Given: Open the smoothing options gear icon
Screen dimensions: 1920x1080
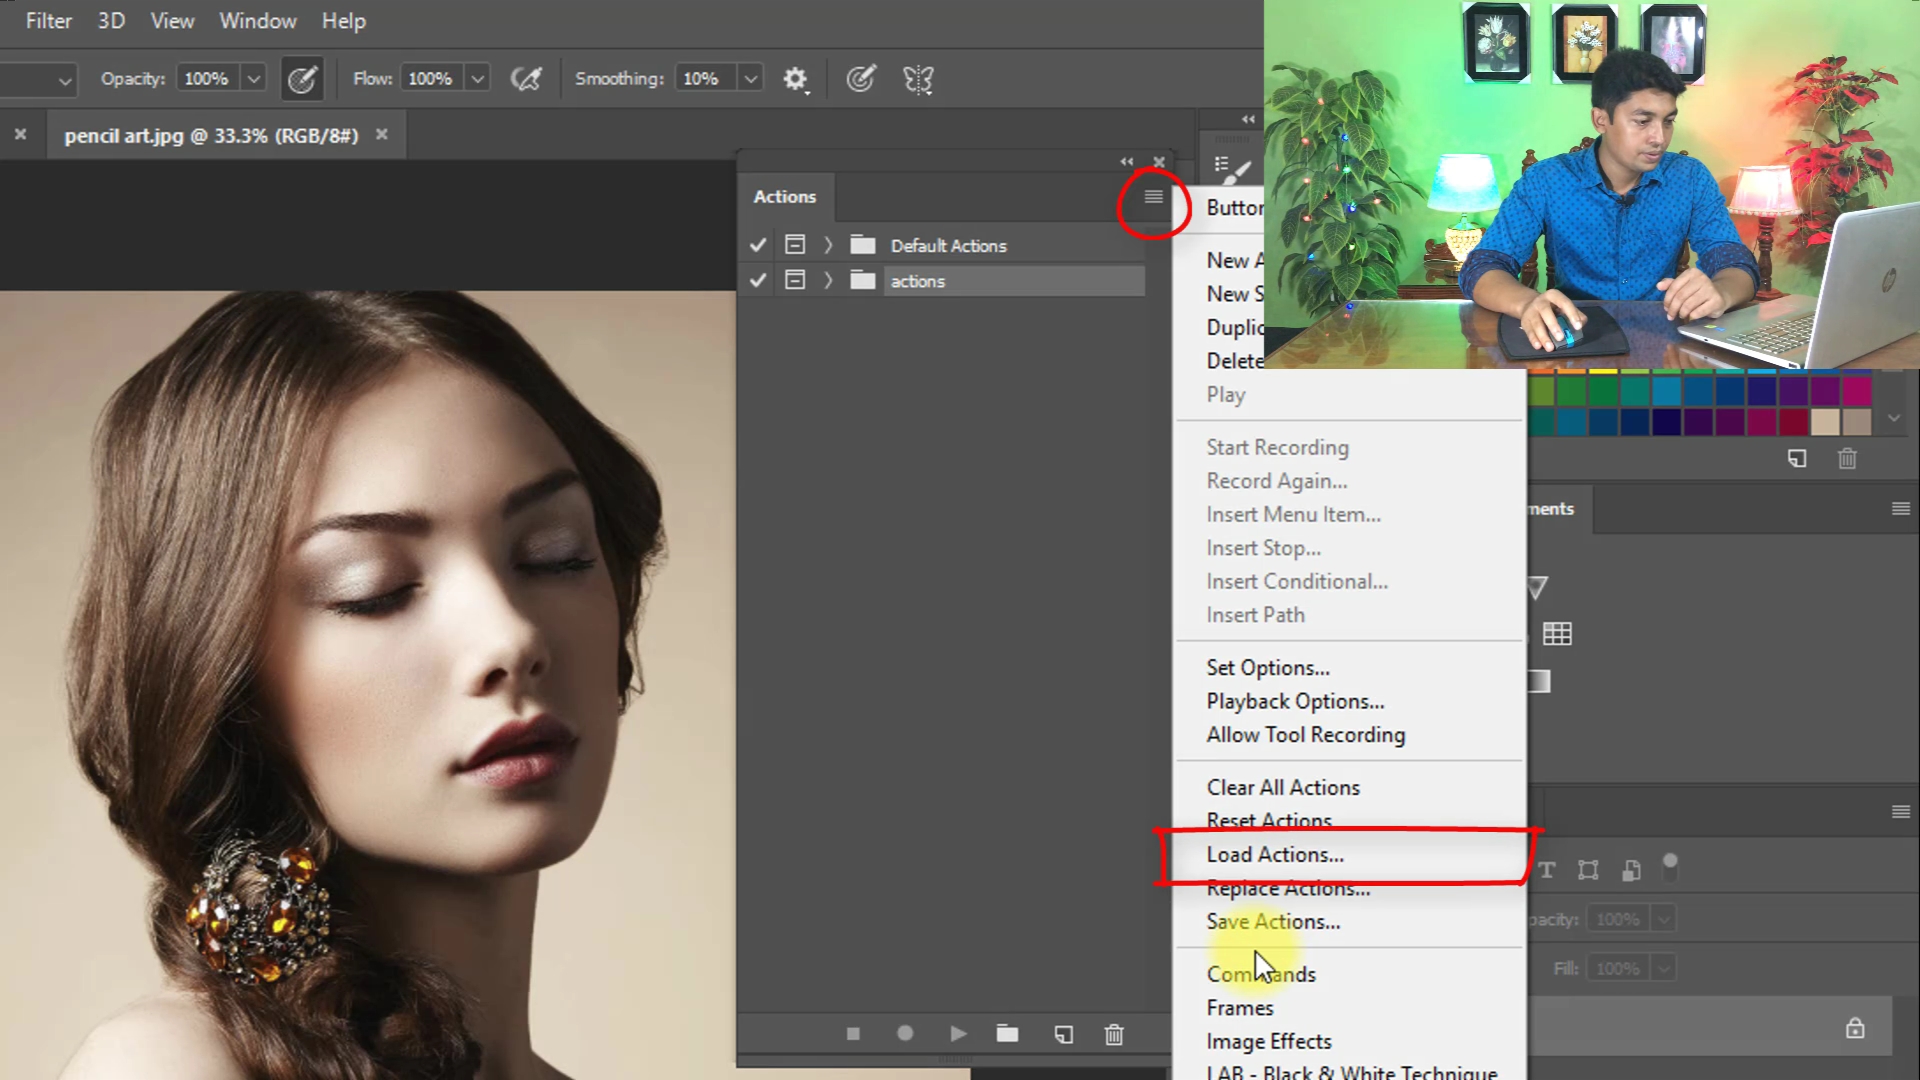Looking at the screenshot, I should (x=795, y=79).
